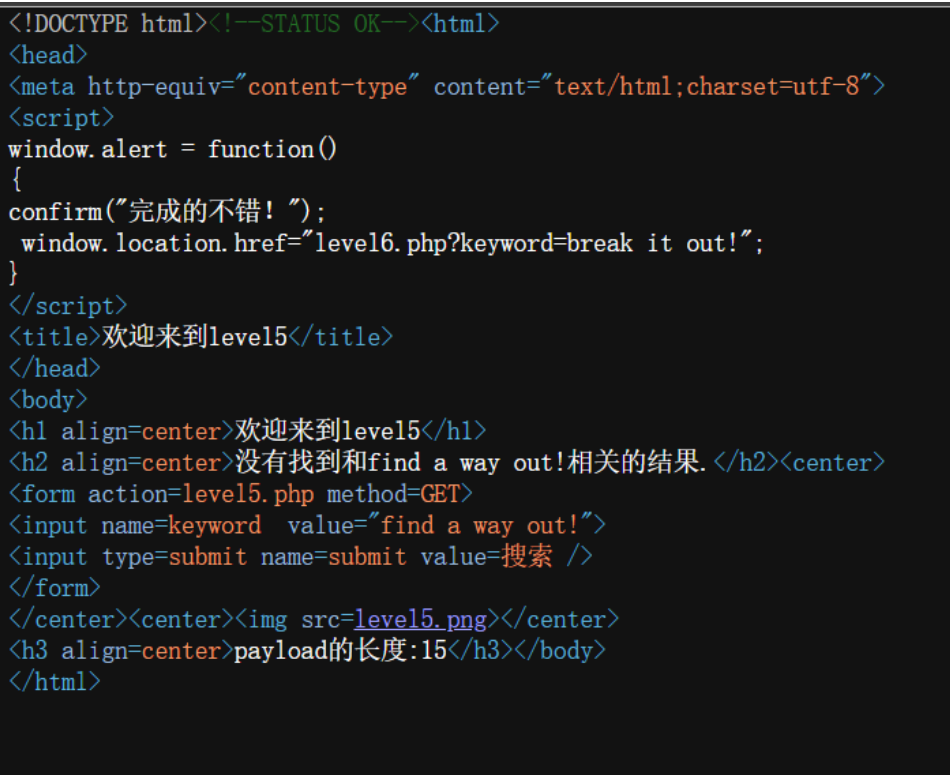Click the h3 line payload的长度:15

[x=307, y=651]
